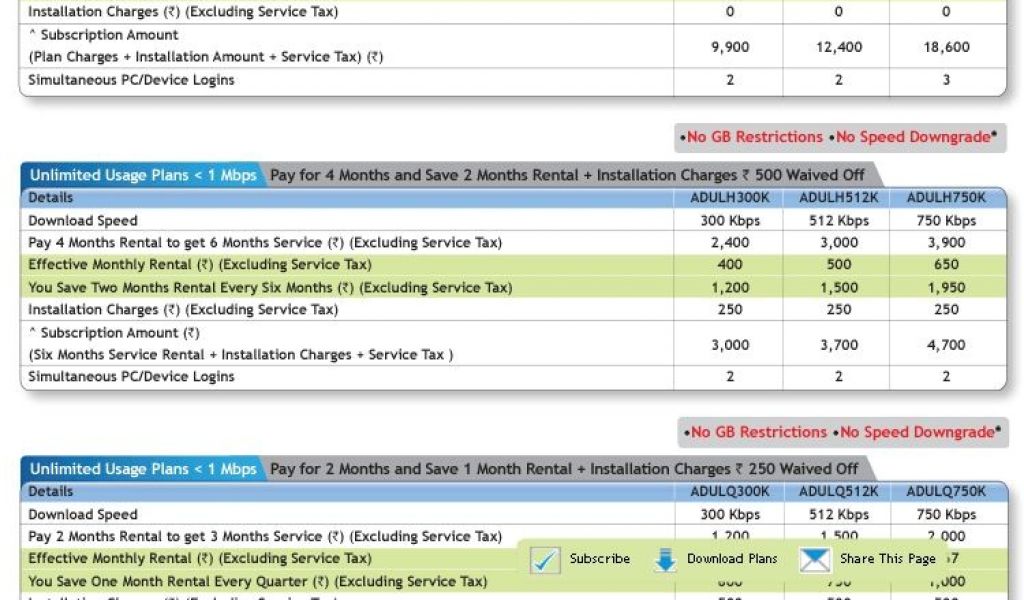The width and height of the screenshot is (1024, 600).
Task: Click the Download Plans arrow icon
Action: [x=665, y=559]
